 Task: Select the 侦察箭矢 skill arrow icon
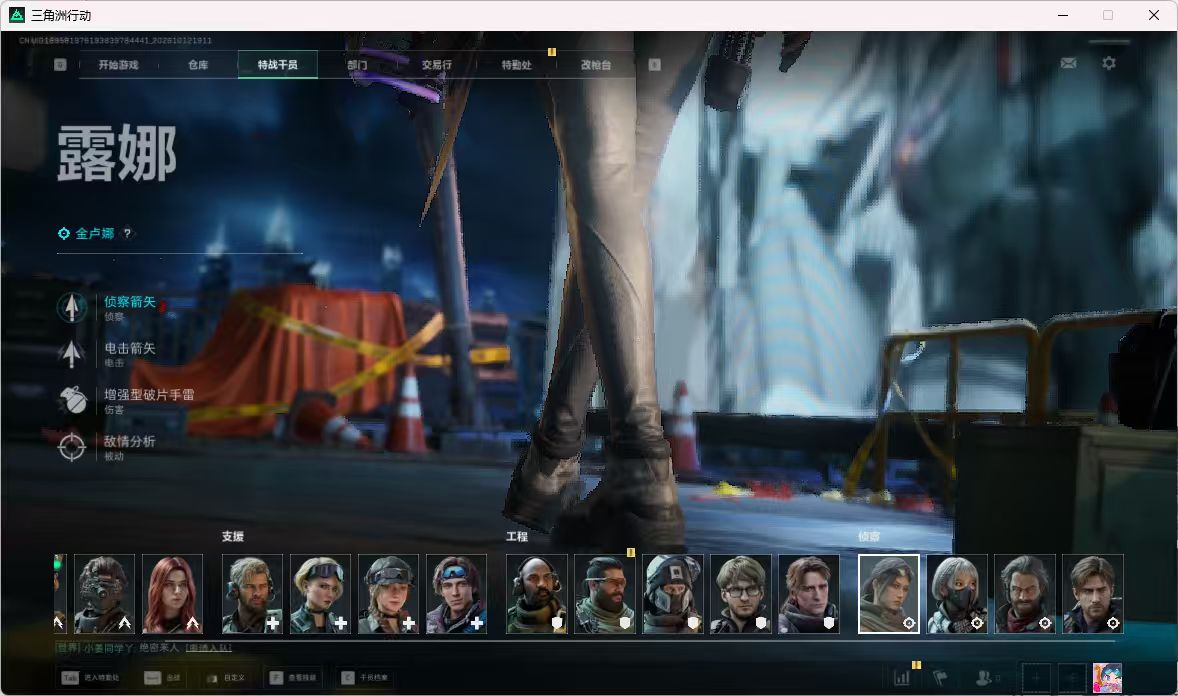tap(72, 307)
